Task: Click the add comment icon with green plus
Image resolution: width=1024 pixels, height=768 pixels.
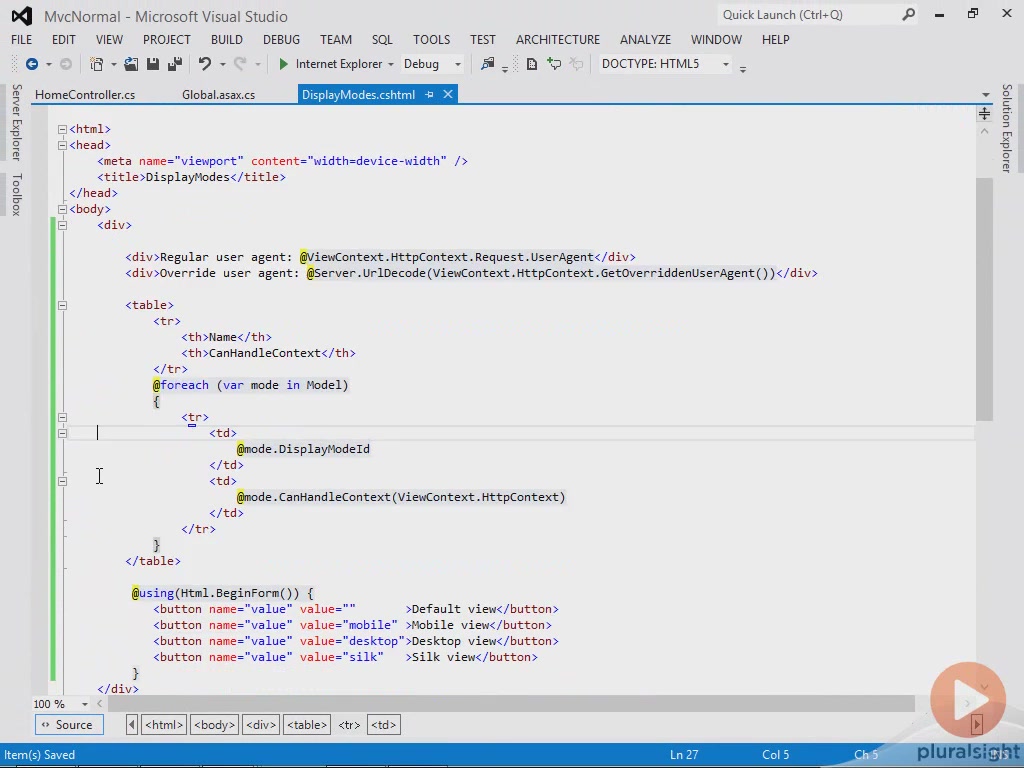Action: [x=554, y=64]
